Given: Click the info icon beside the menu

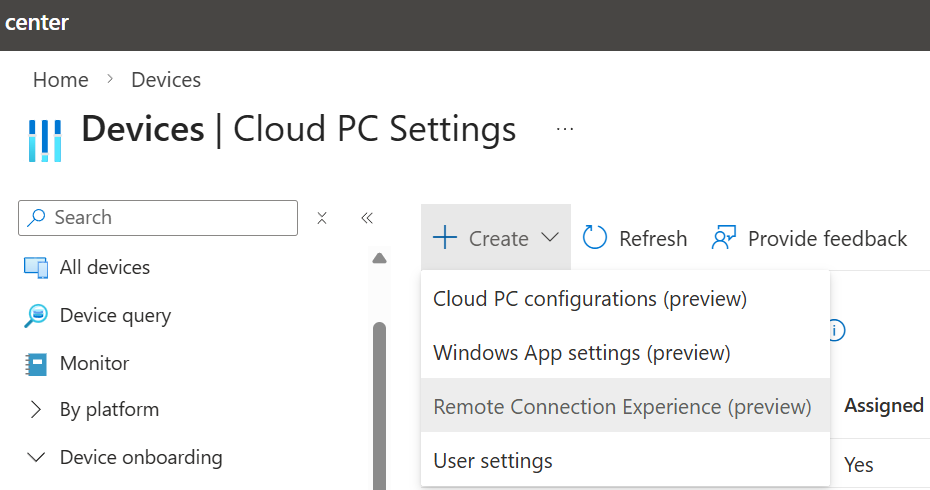Looking at the screenshot, I should [837, 331].
